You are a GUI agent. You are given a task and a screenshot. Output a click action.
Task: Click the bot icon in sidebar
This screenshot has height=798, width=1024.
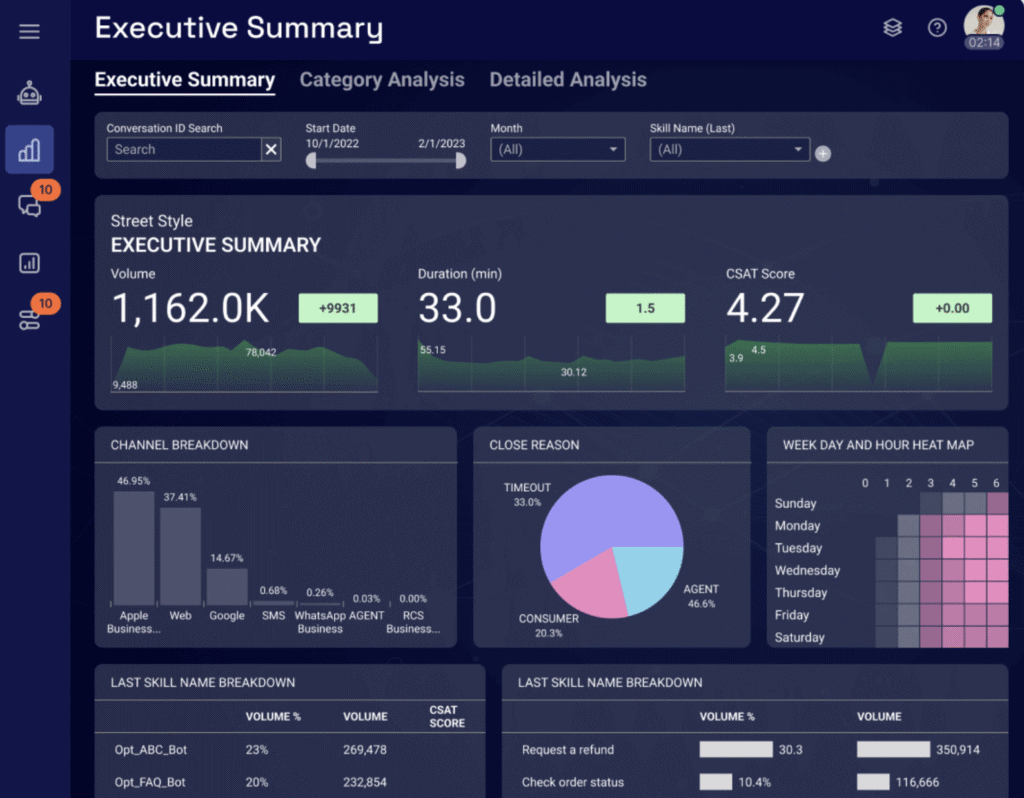(x=29, y=94)
